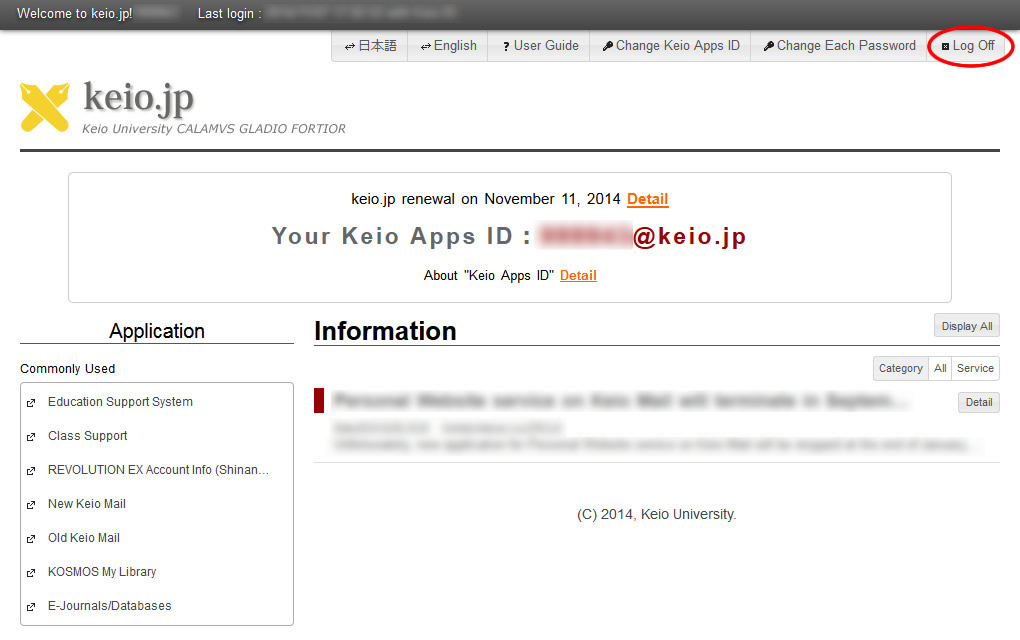The image size is (1020, 640).
Task: Select the Service filter tab
Action: pos(975,368)
